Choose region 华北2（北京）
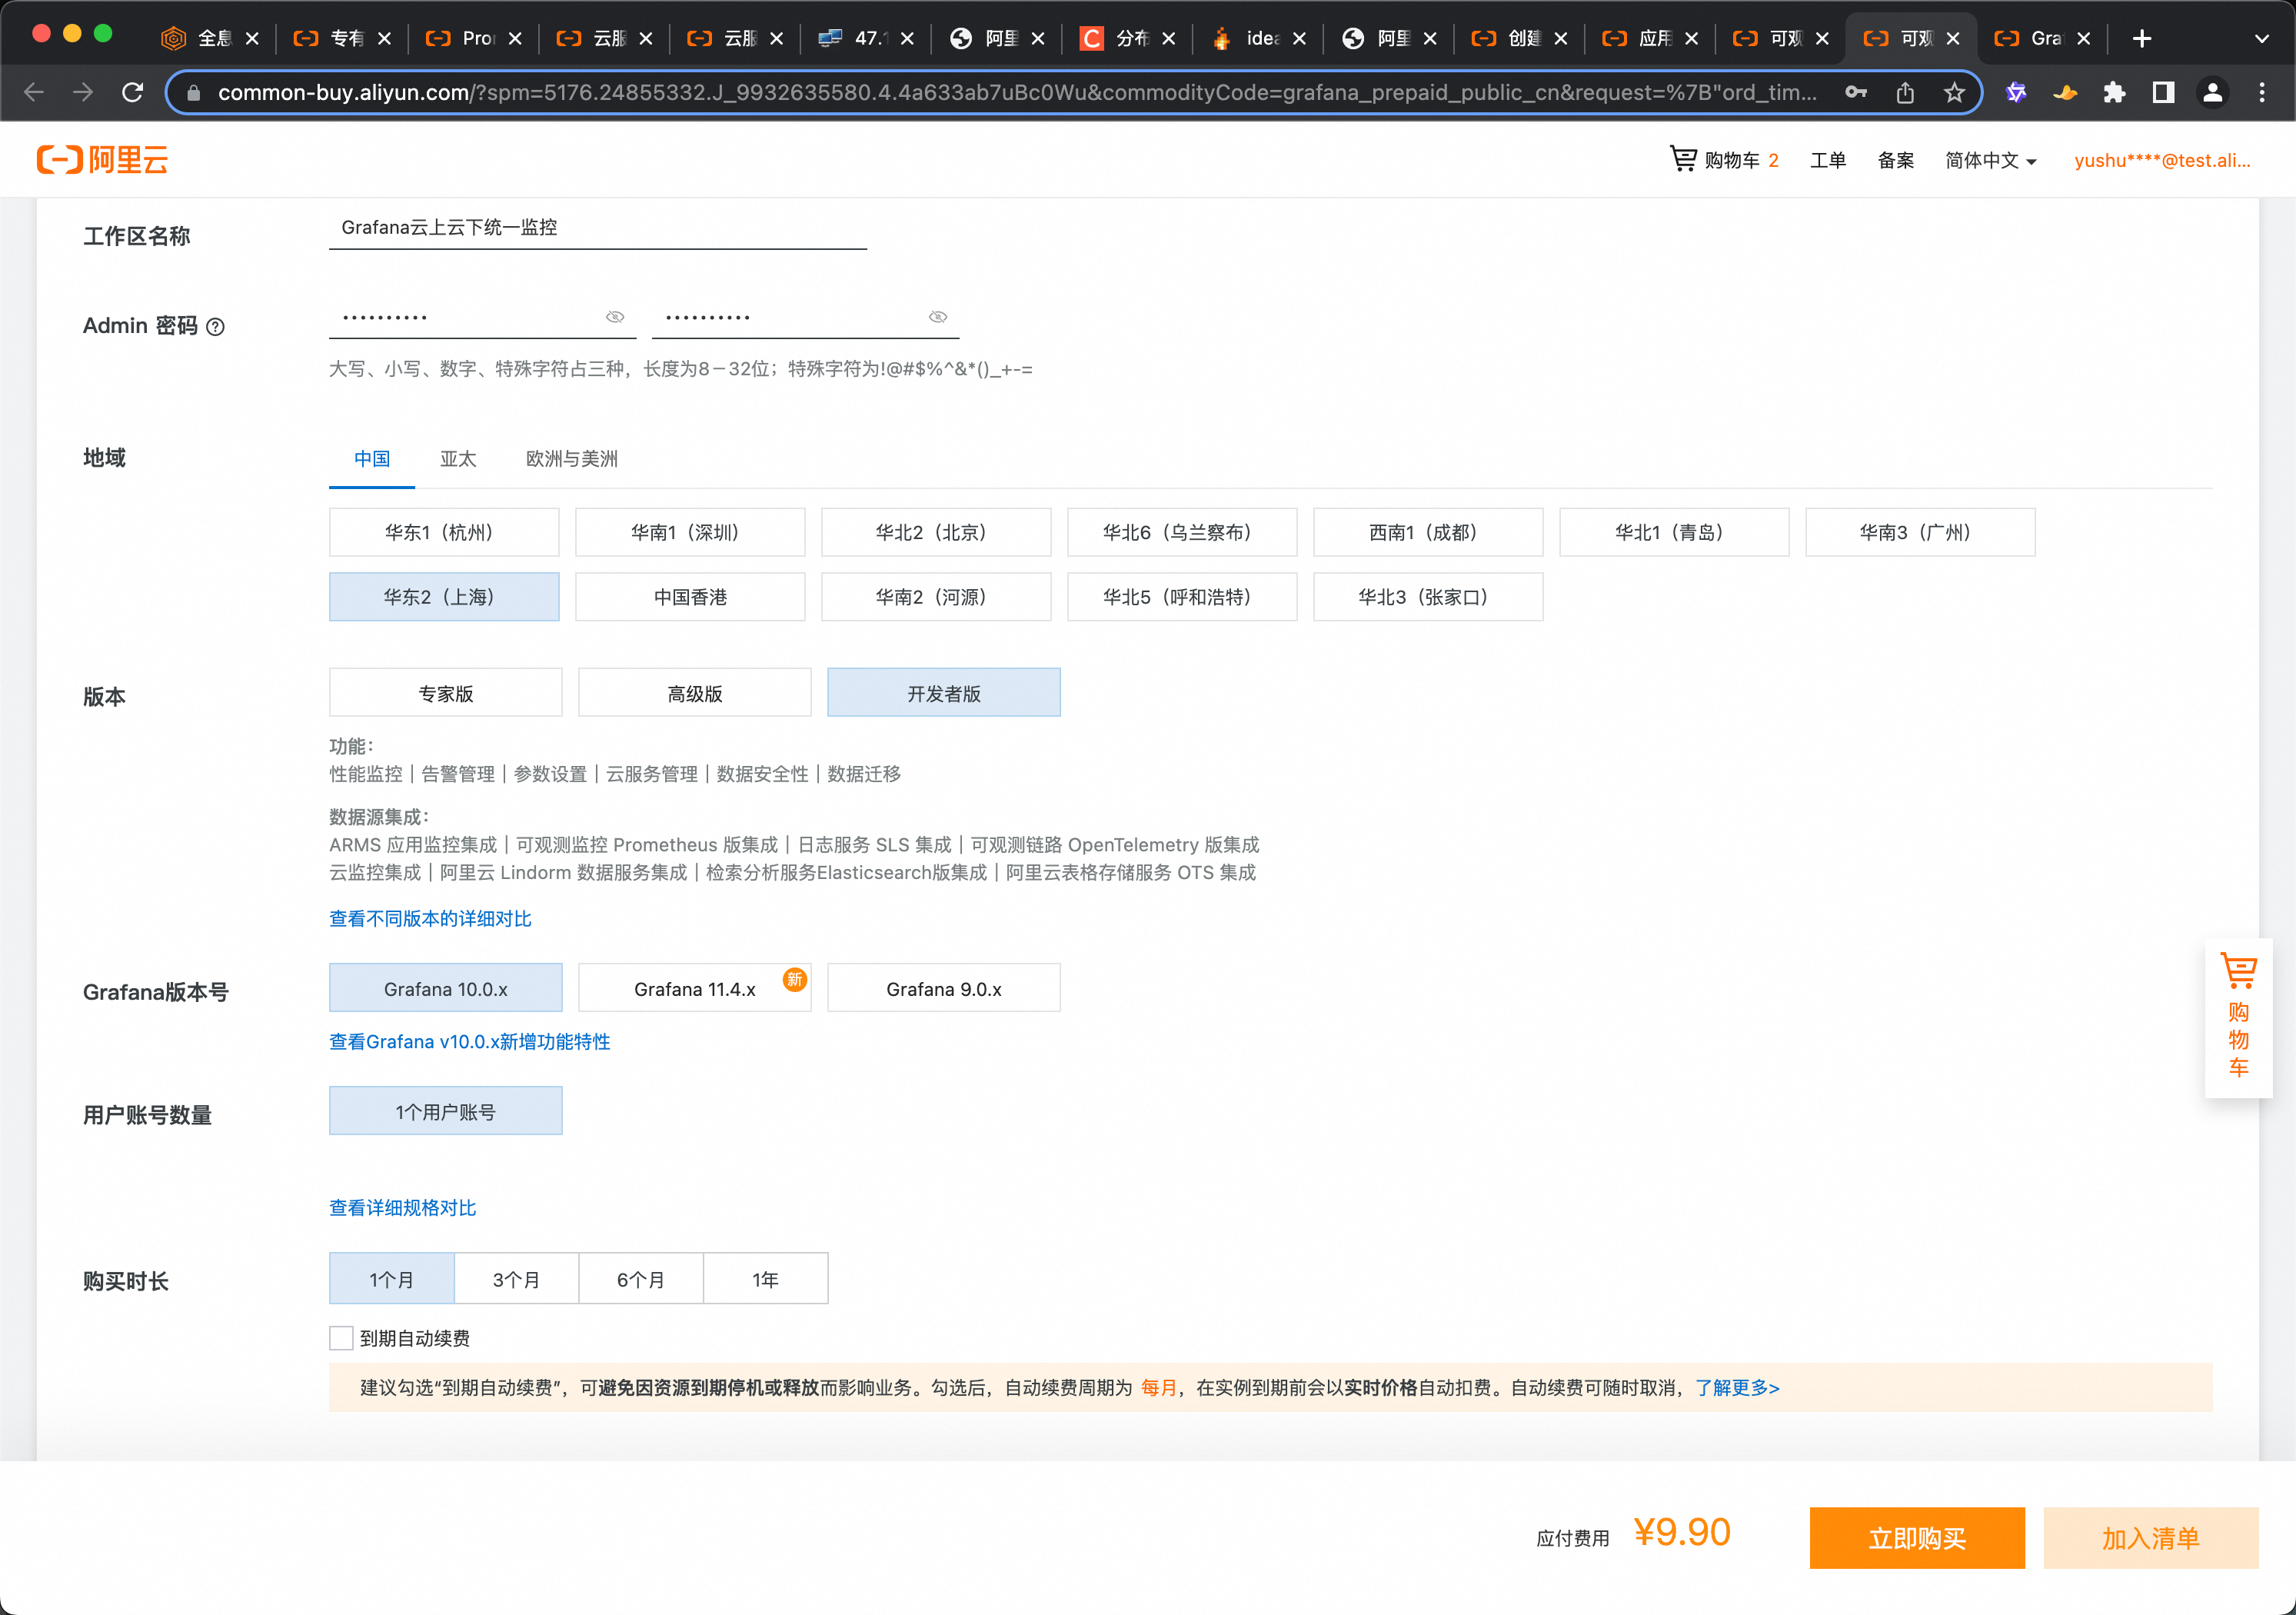Screen dimensions: 2296x1615 pyautogui.click(x=936, y=532)
